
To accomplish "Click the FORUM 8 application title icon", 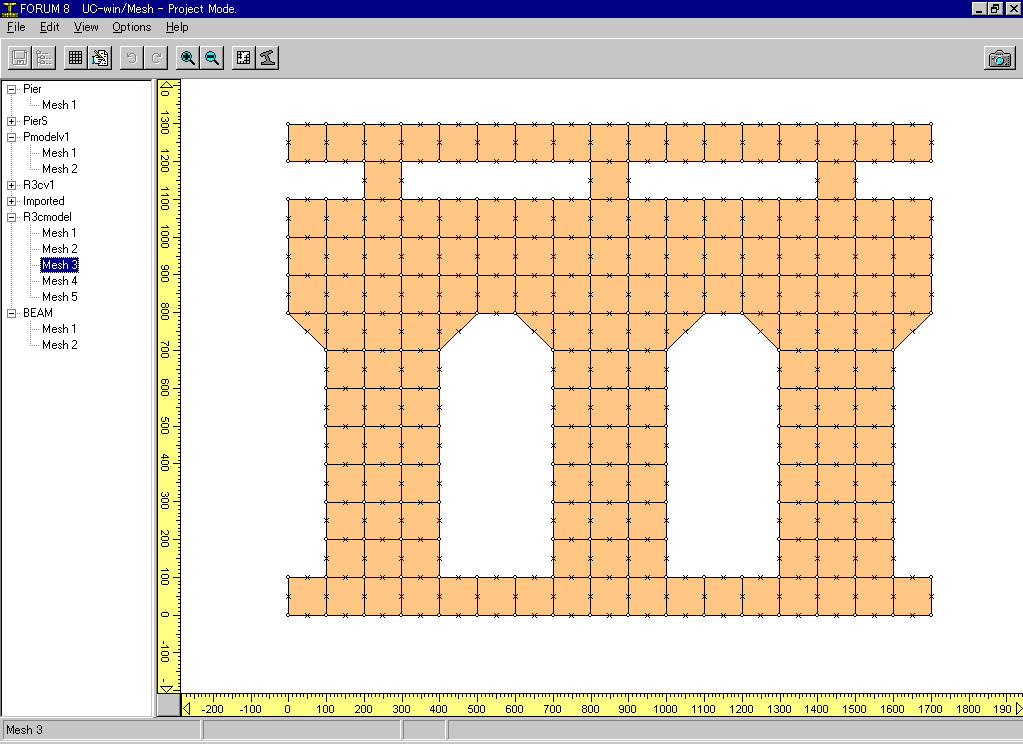I will (8, 8).
